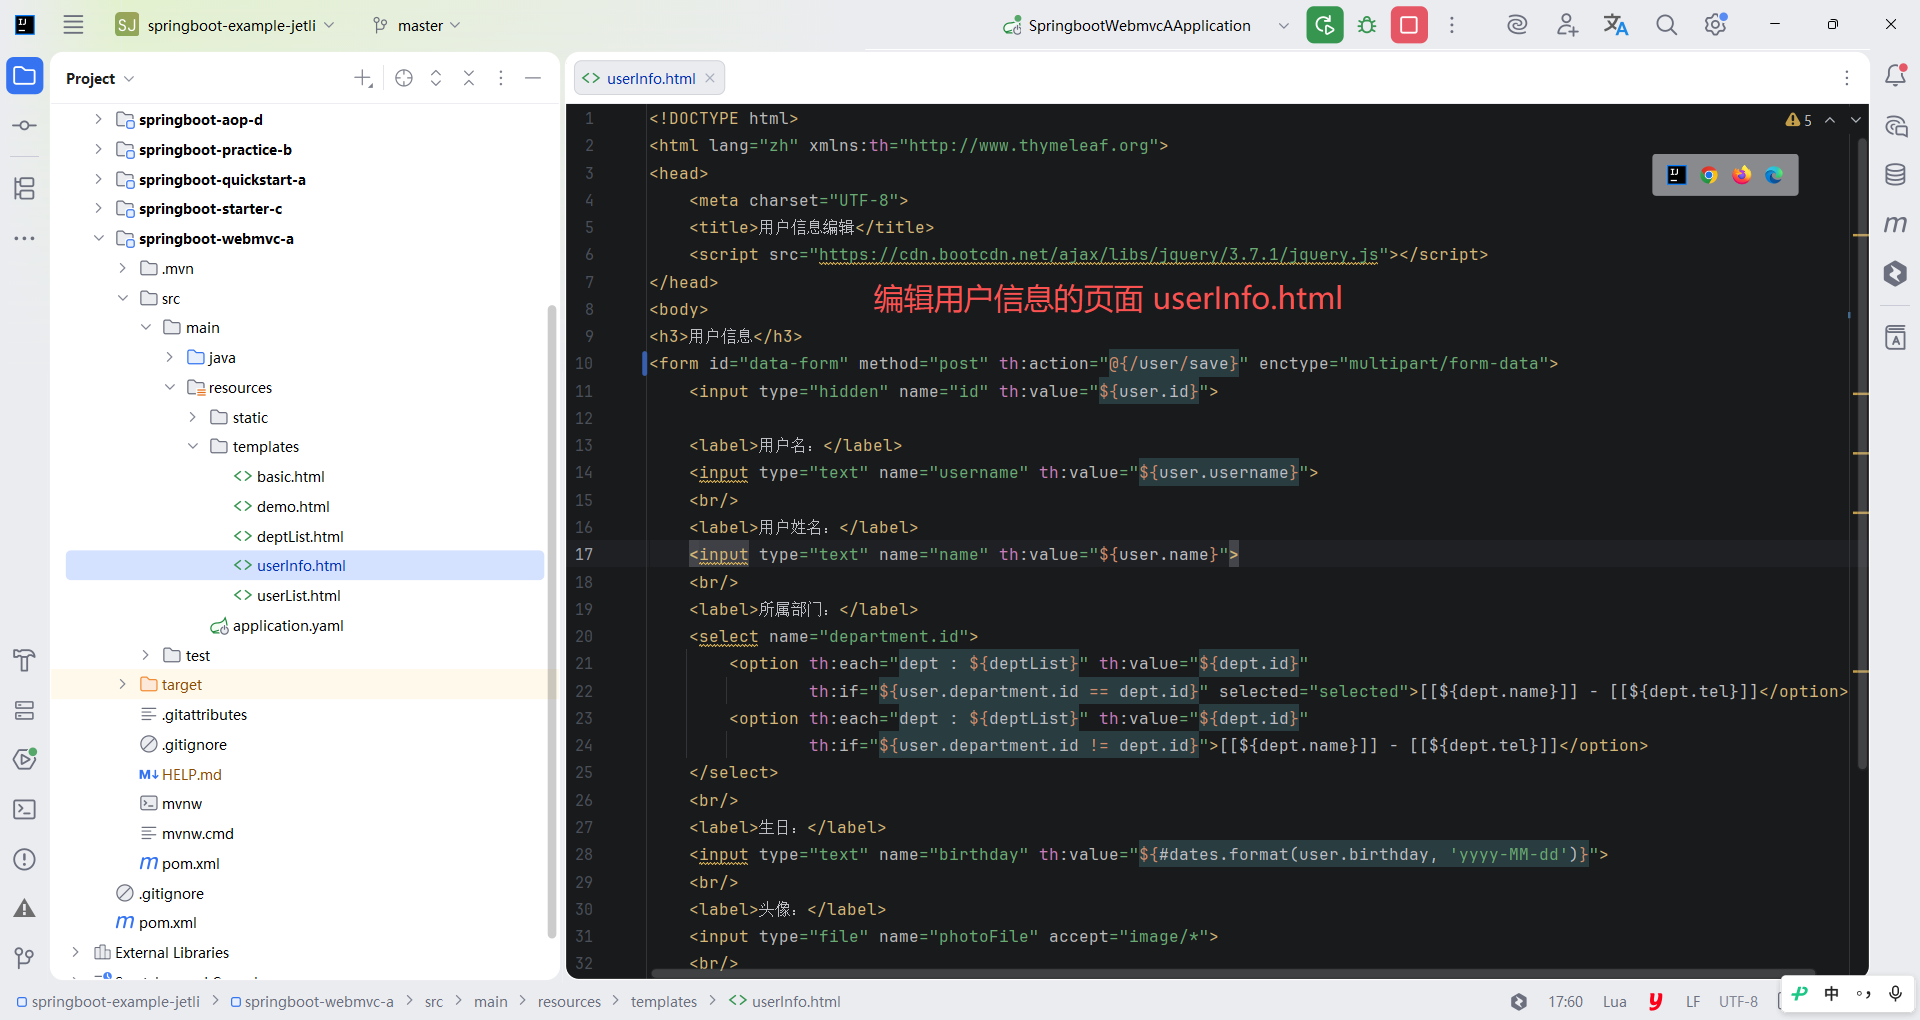Open the Terminal tool window
The width and height of the screenshot is (1920, 1020).
pyautogui.click(x=25, y=809)
